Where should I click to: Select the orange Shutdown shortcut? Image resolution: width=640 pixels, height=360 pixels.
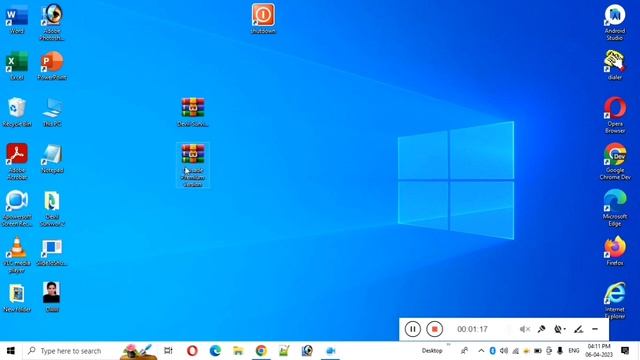[x=263, y=18]
